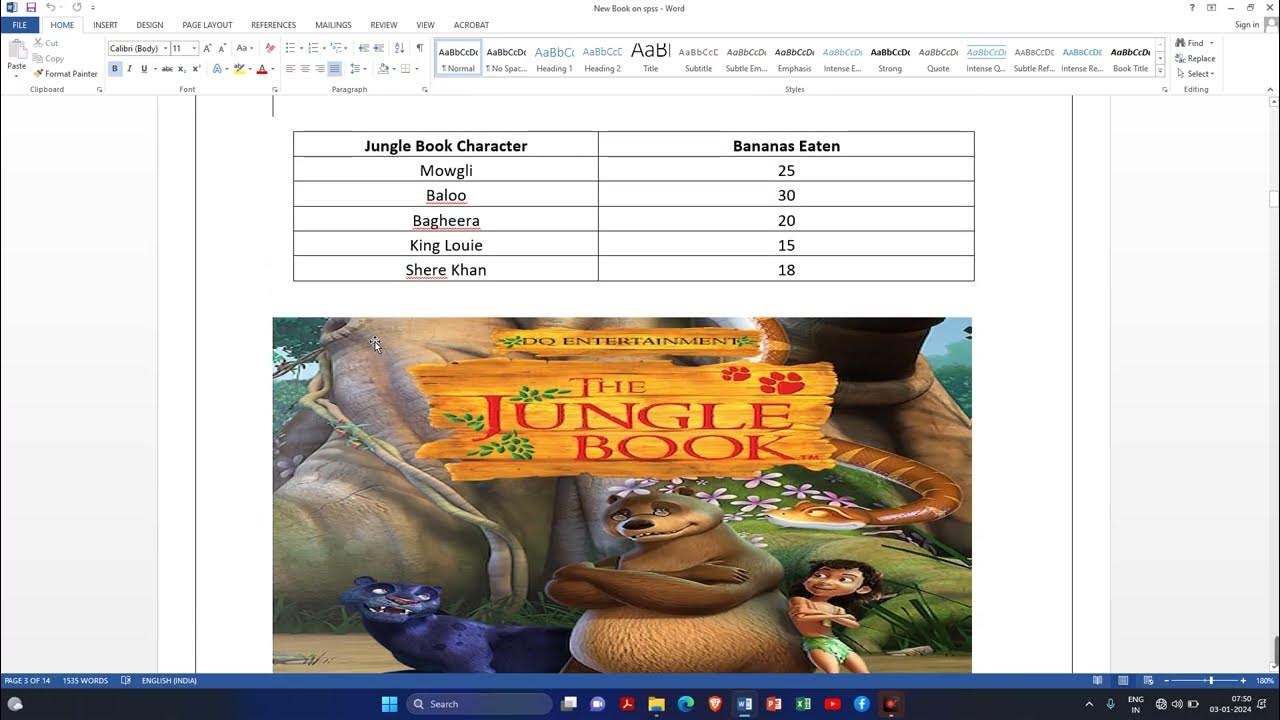Screen dimensions: 1280x720
Task: Apply superscript formatting
Action: coord(195,69)
